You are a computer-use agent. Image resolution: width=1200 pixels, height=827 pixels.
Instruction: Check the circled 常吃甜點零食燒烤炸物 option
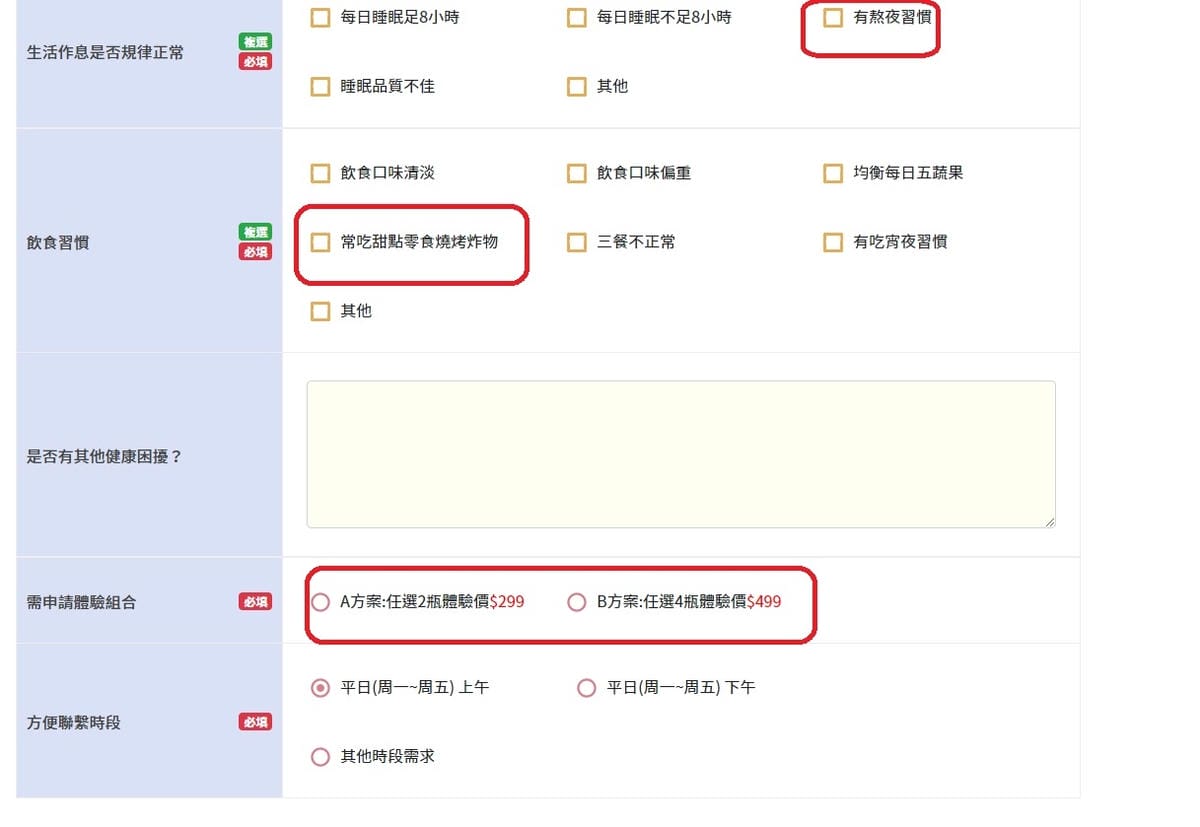(x=320, y=242)
